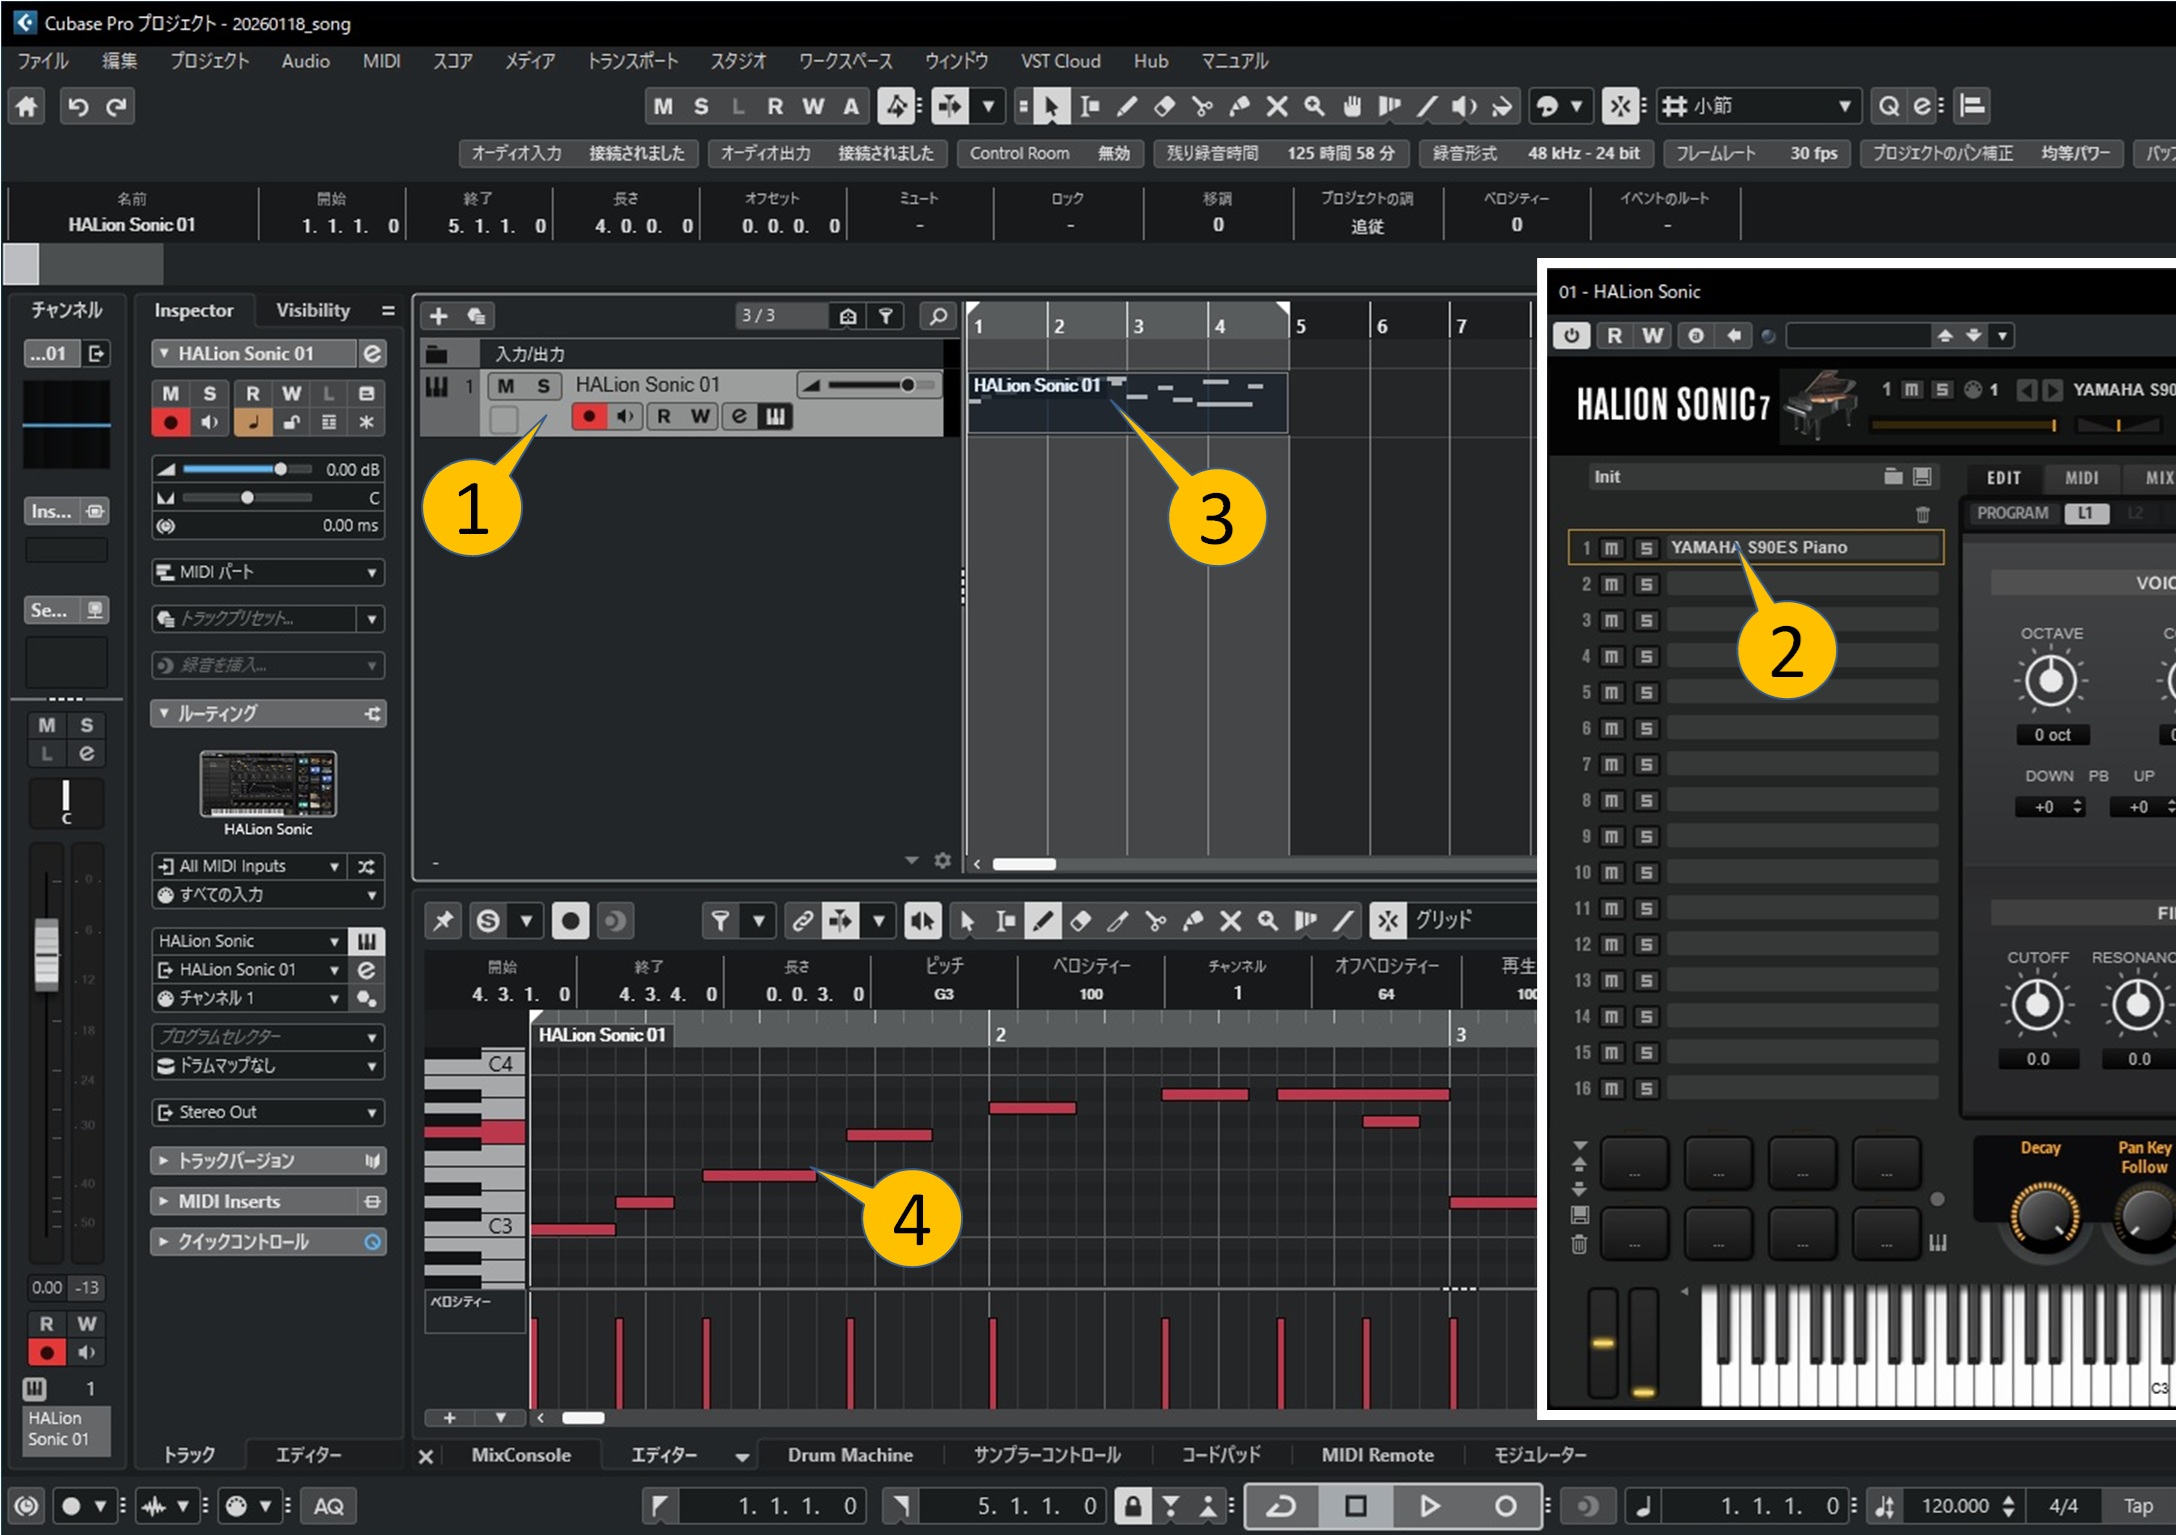Select the Scissors split tool in main toolbar
This screenshot has width=2176, height=1535.
(x=1202, y=106)
